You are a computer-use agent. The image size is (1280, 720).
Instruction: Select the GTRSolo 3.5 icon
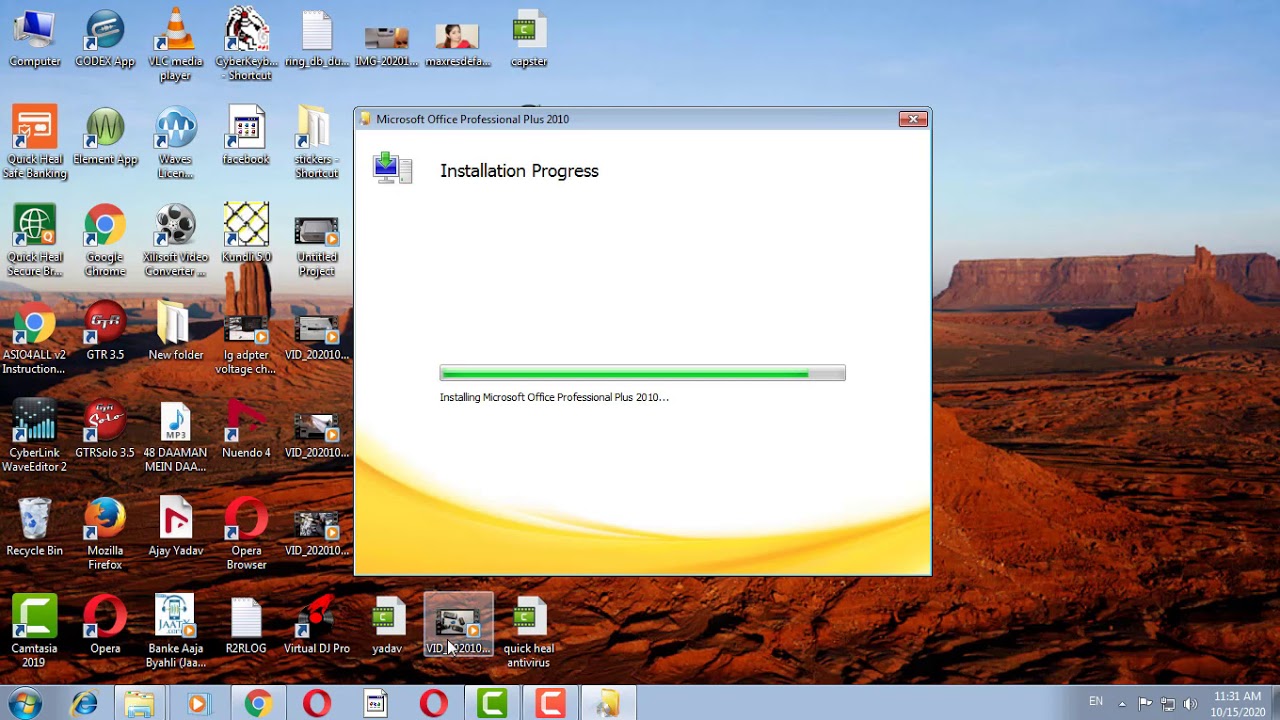[105, 430]
